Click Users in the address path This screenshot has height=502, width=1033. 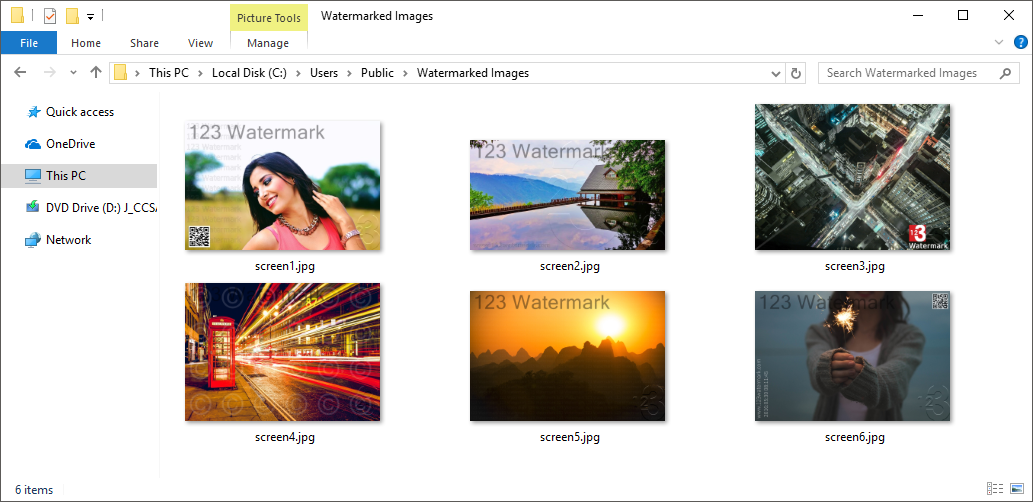pos(324,73)
